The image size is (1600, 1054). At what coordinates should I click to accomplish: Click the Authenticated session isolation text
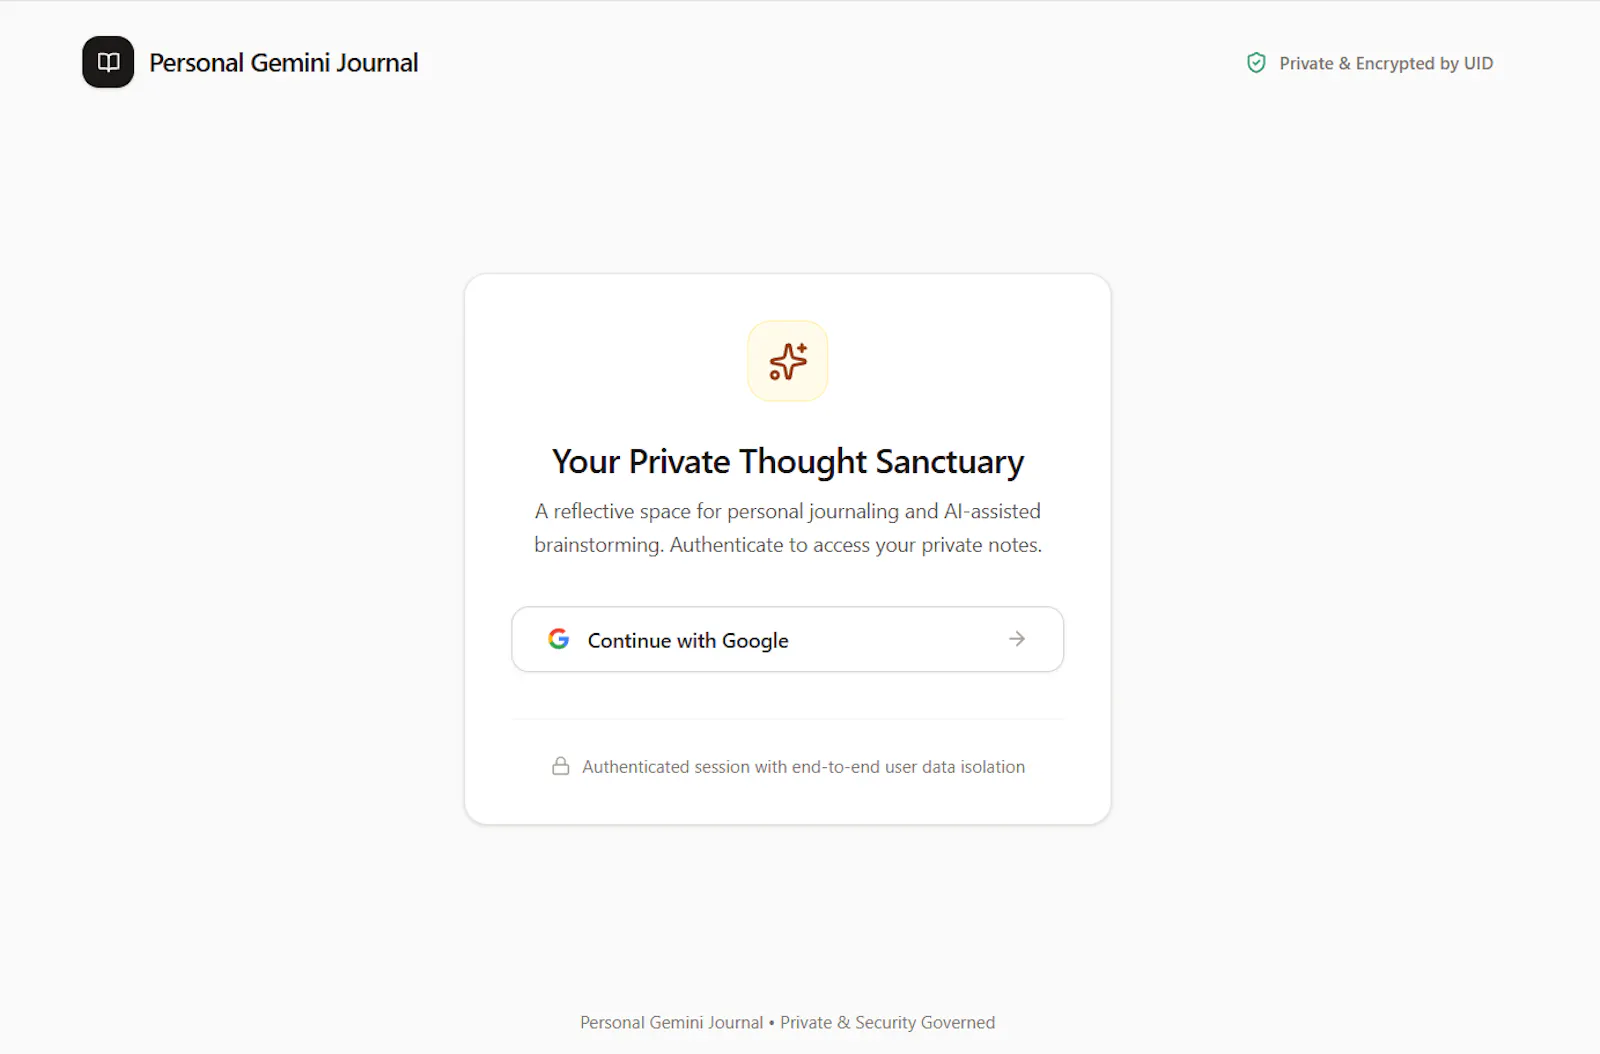(804, 767)
